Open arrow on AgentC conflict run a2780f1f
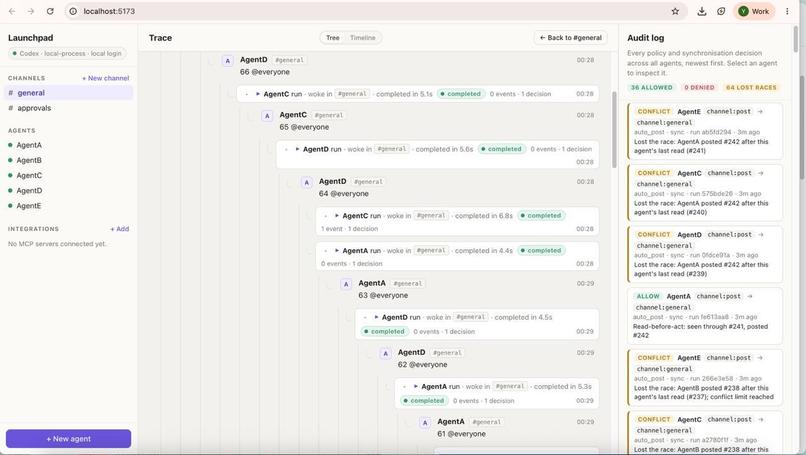The height and width of the screenshot is (455, 806). [761, 420]
